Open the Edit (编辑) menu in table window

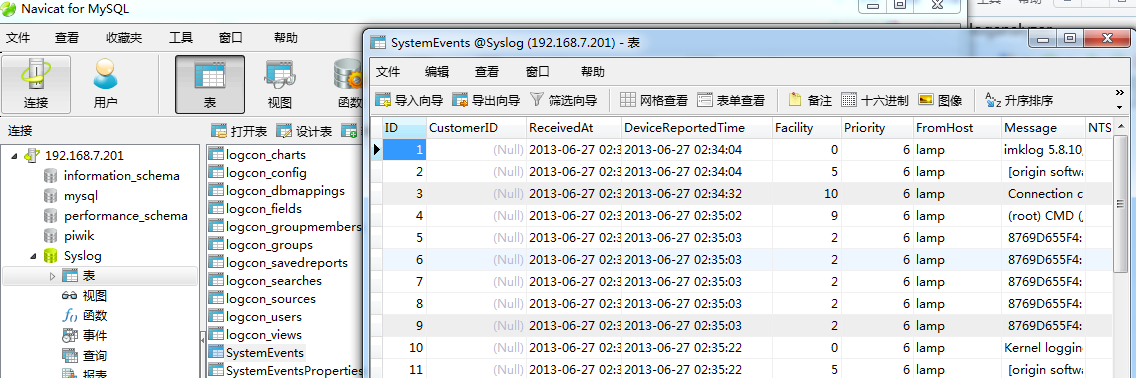[437, 72]
